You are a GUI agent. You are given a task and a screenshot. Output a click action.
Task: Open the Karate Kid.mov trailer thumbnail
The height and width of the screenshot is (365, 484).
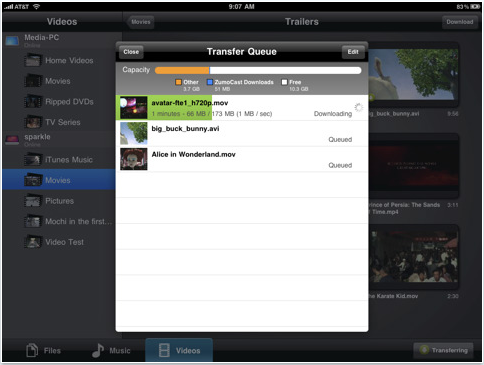[413, 257]
